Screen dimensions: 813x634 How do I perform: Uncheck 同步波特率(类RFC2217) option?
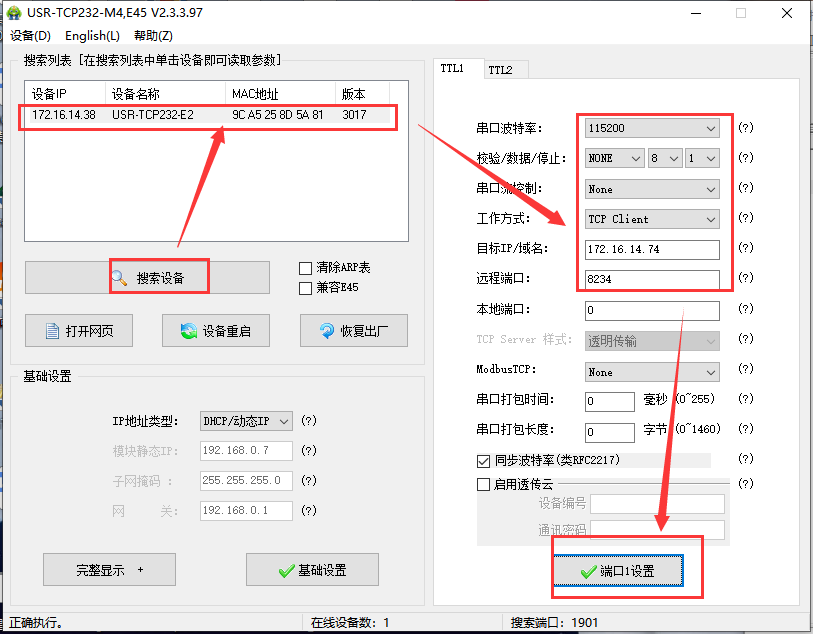(484, 461)
